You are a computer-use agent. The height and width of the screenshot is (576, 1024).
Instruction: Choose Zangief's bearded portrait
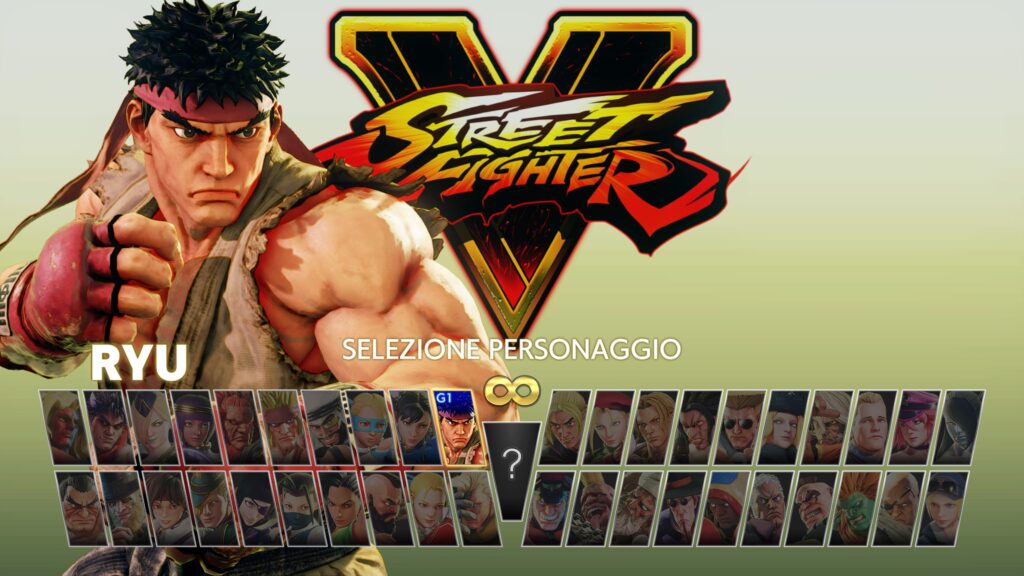(389, 509)
